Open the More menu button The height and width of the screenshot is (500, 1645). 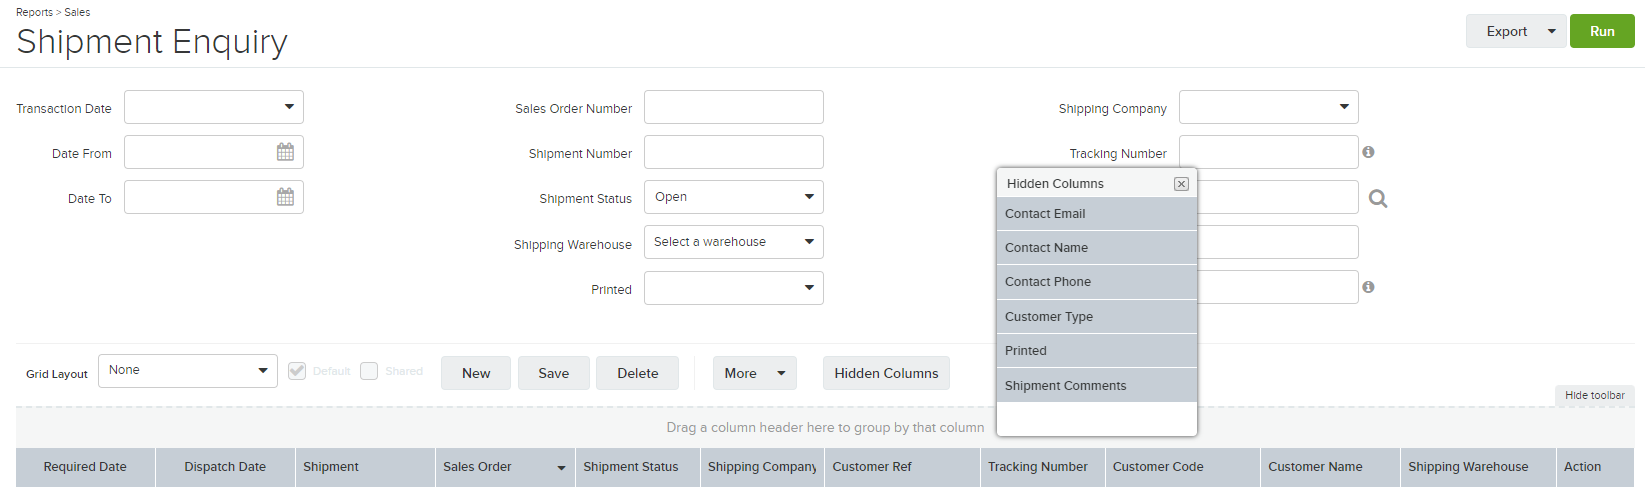(755, 373)
